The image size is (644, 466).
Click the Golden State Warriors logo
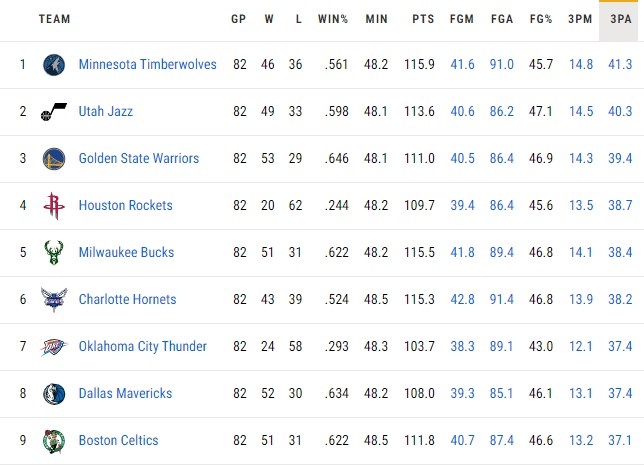[x=53, y=159]
